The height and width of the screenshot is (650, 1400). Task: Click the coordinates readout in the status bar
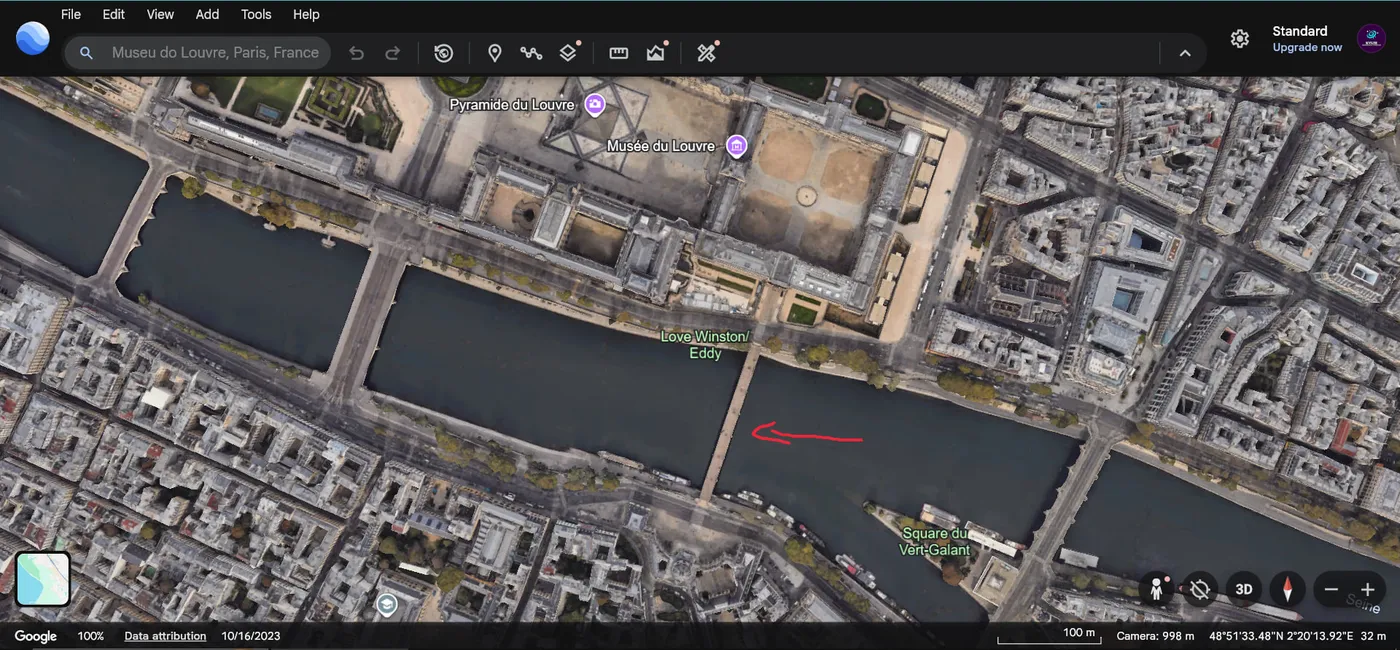1280,636
